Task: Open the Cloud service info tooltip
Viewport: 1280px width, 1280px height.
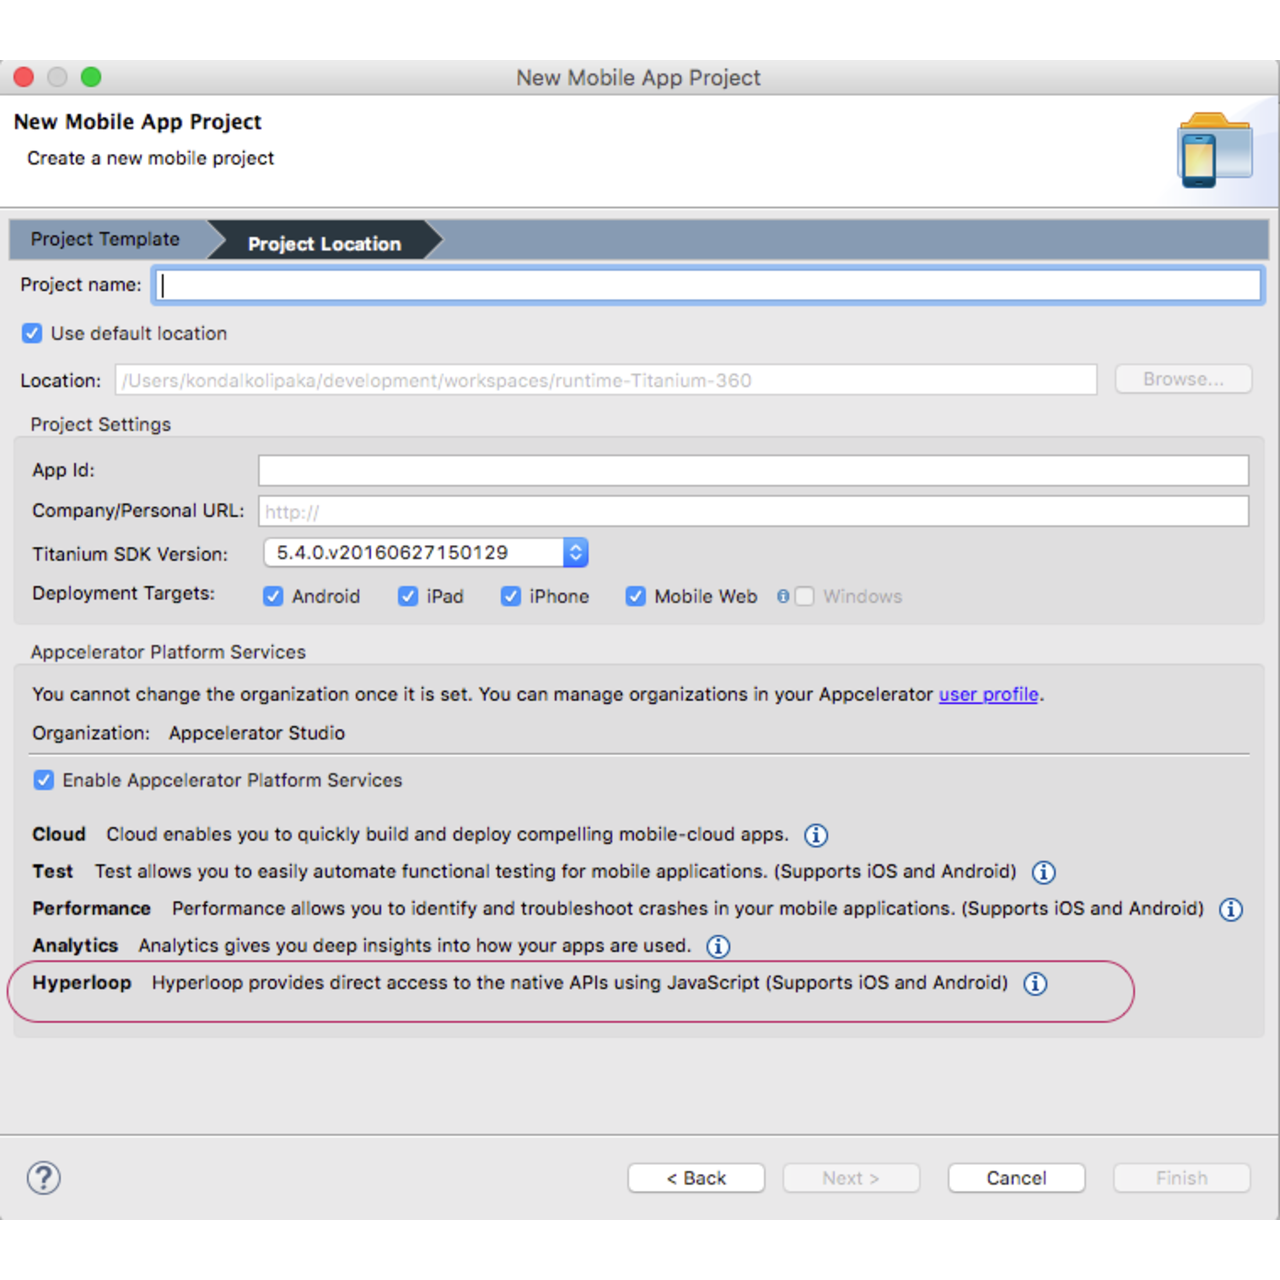Action: tap(815, 835)
